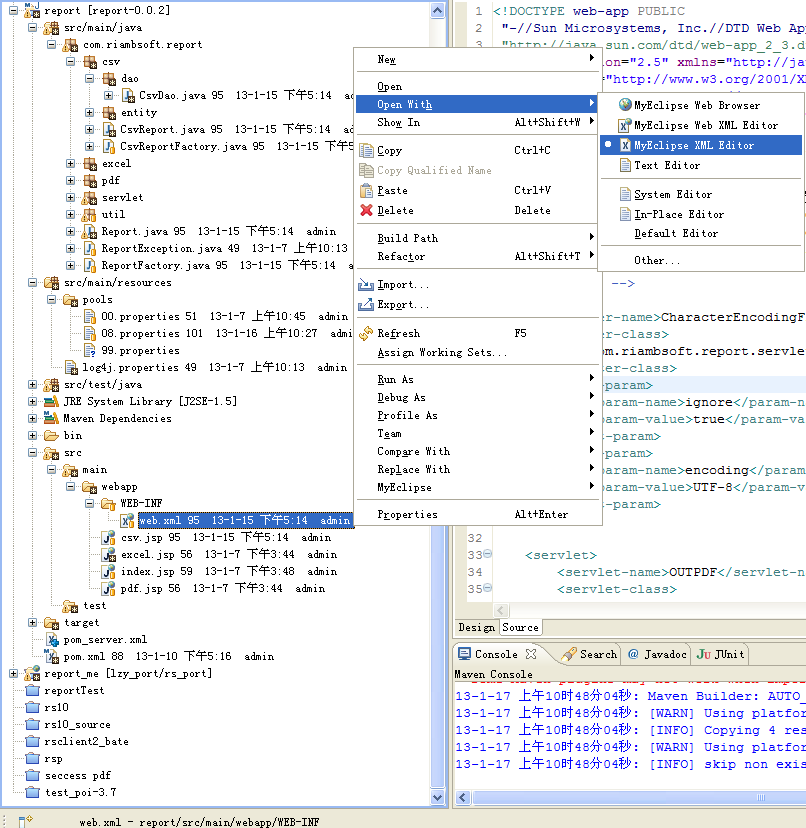Collapse the servlet element at line 33
The height and width of the screenshot is (828, 806).
pos(488,553)
